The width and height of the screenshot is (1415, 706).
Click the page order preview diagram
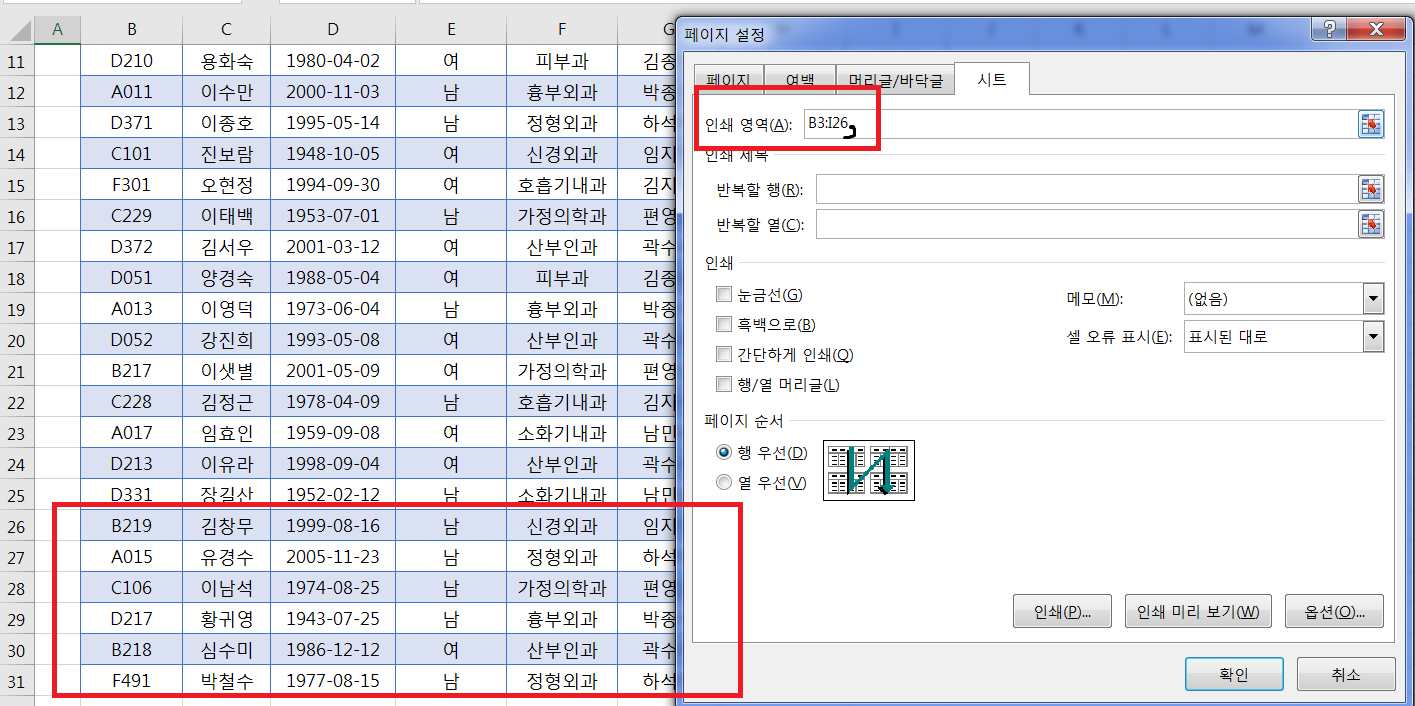[868, 470]
